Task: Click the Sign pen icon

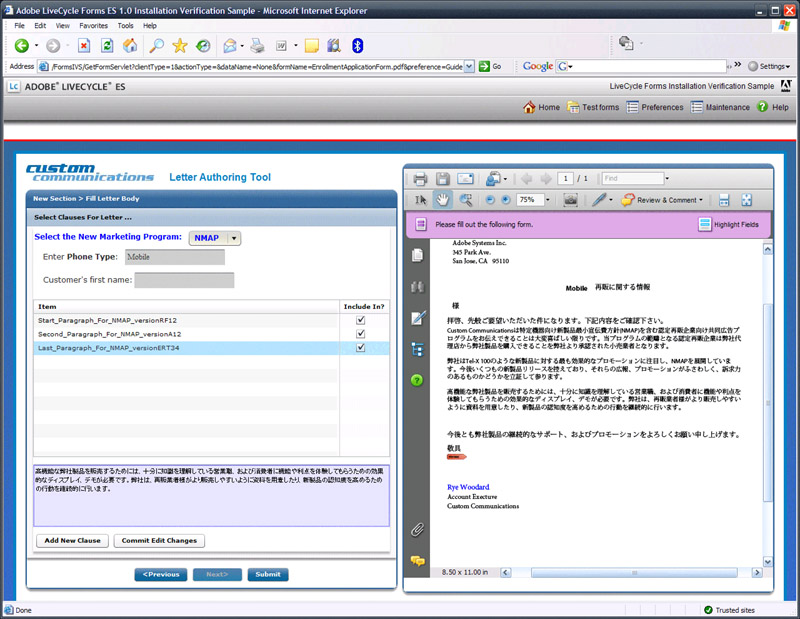Action: [598, 200]
